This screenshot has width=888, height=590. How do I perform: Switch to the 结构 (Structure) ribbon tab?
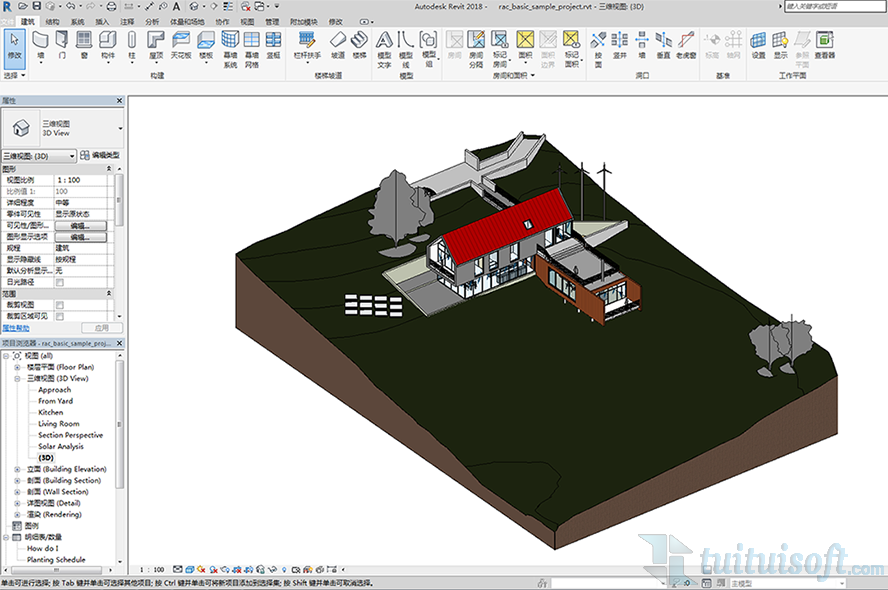pyautogui.click(x=52, y=20)
